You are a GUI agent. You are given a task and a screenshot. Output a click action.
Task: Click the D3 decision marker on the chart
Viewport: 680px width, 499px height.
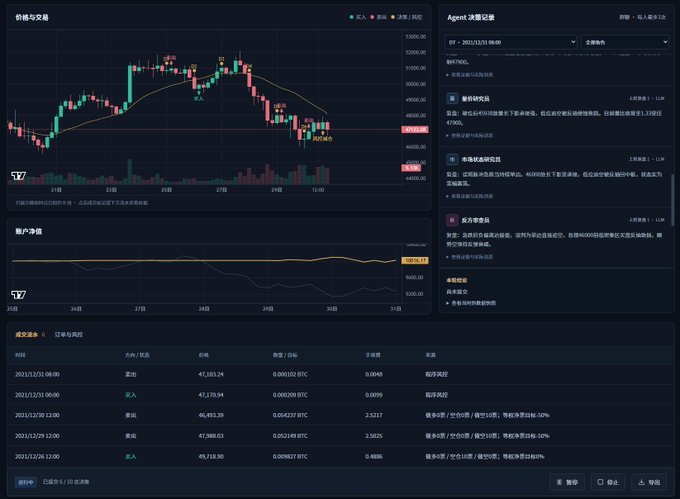click(222, 59)
